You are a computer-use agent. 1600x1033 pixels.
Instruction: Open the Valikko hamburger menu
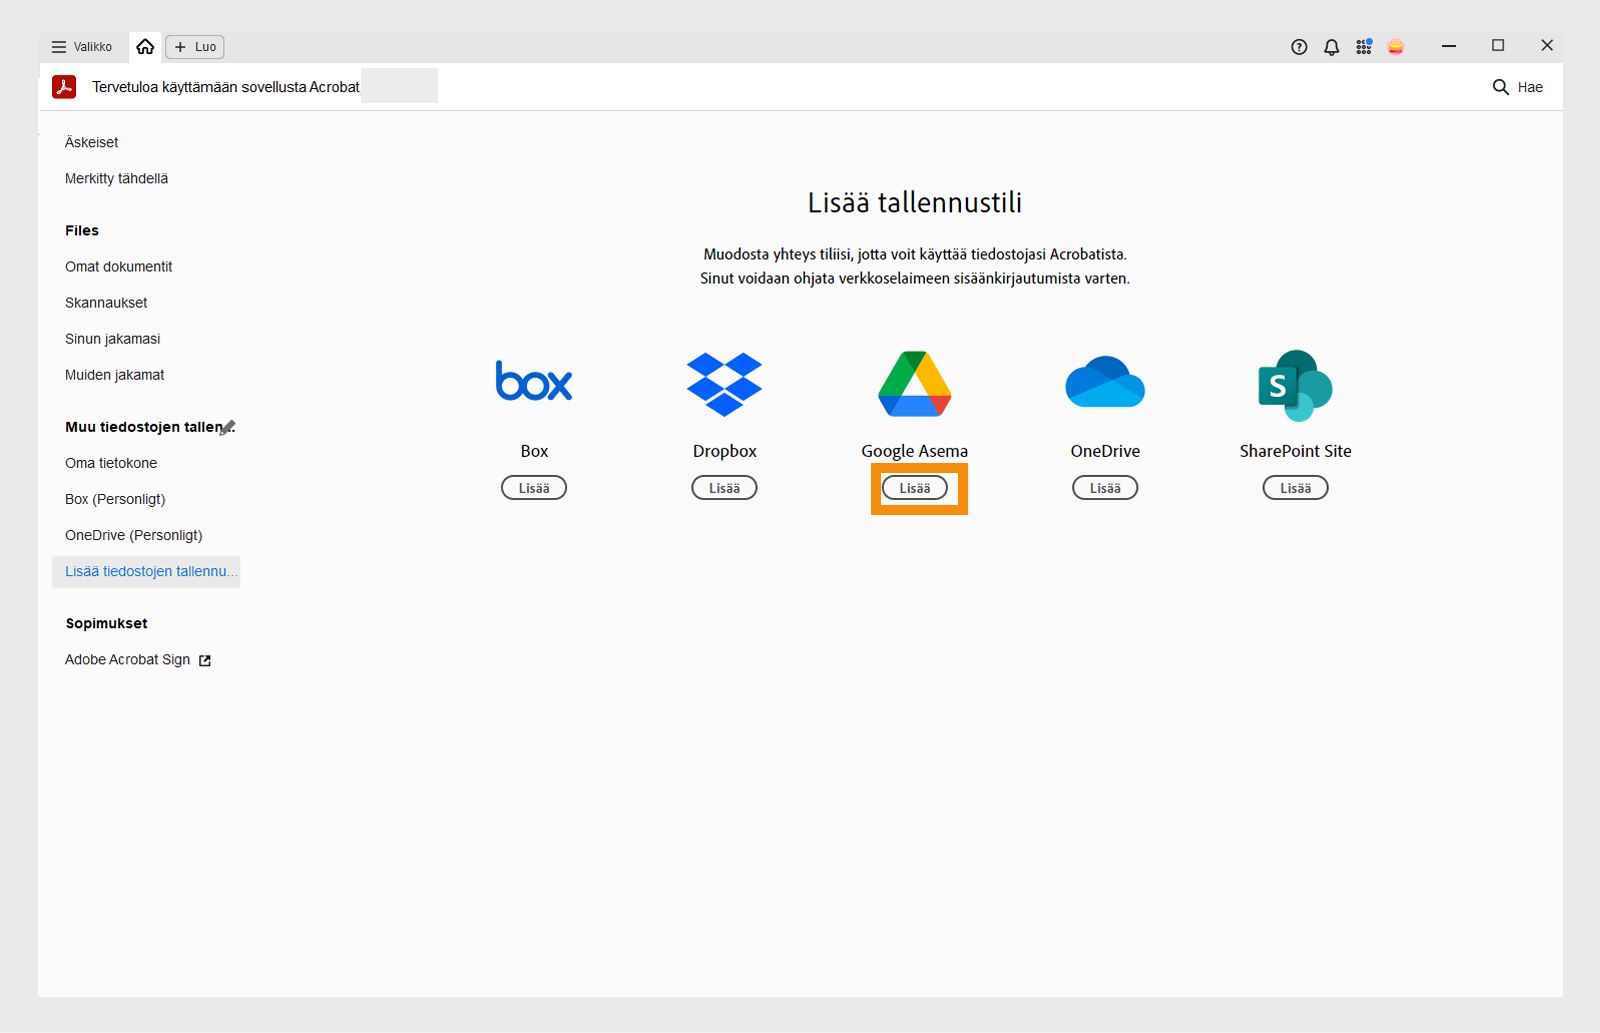point(57,46)
